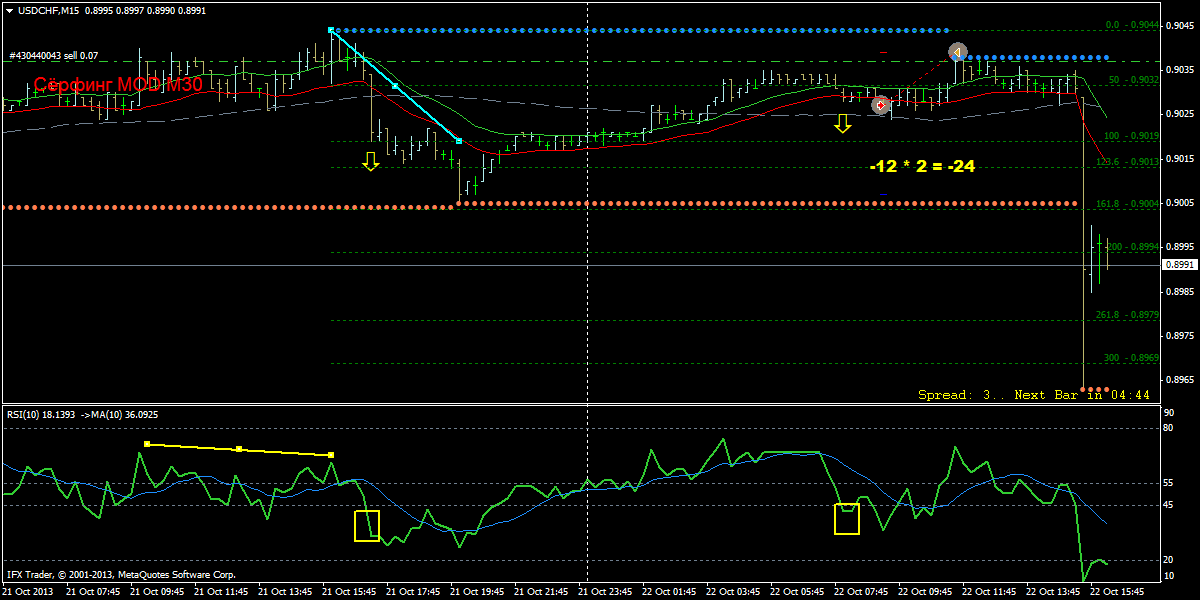The width and height of the screenshot is (1200, 600).
Task: Click time axis label 21 Oct 15:45
Action: (x=351, y=592)
